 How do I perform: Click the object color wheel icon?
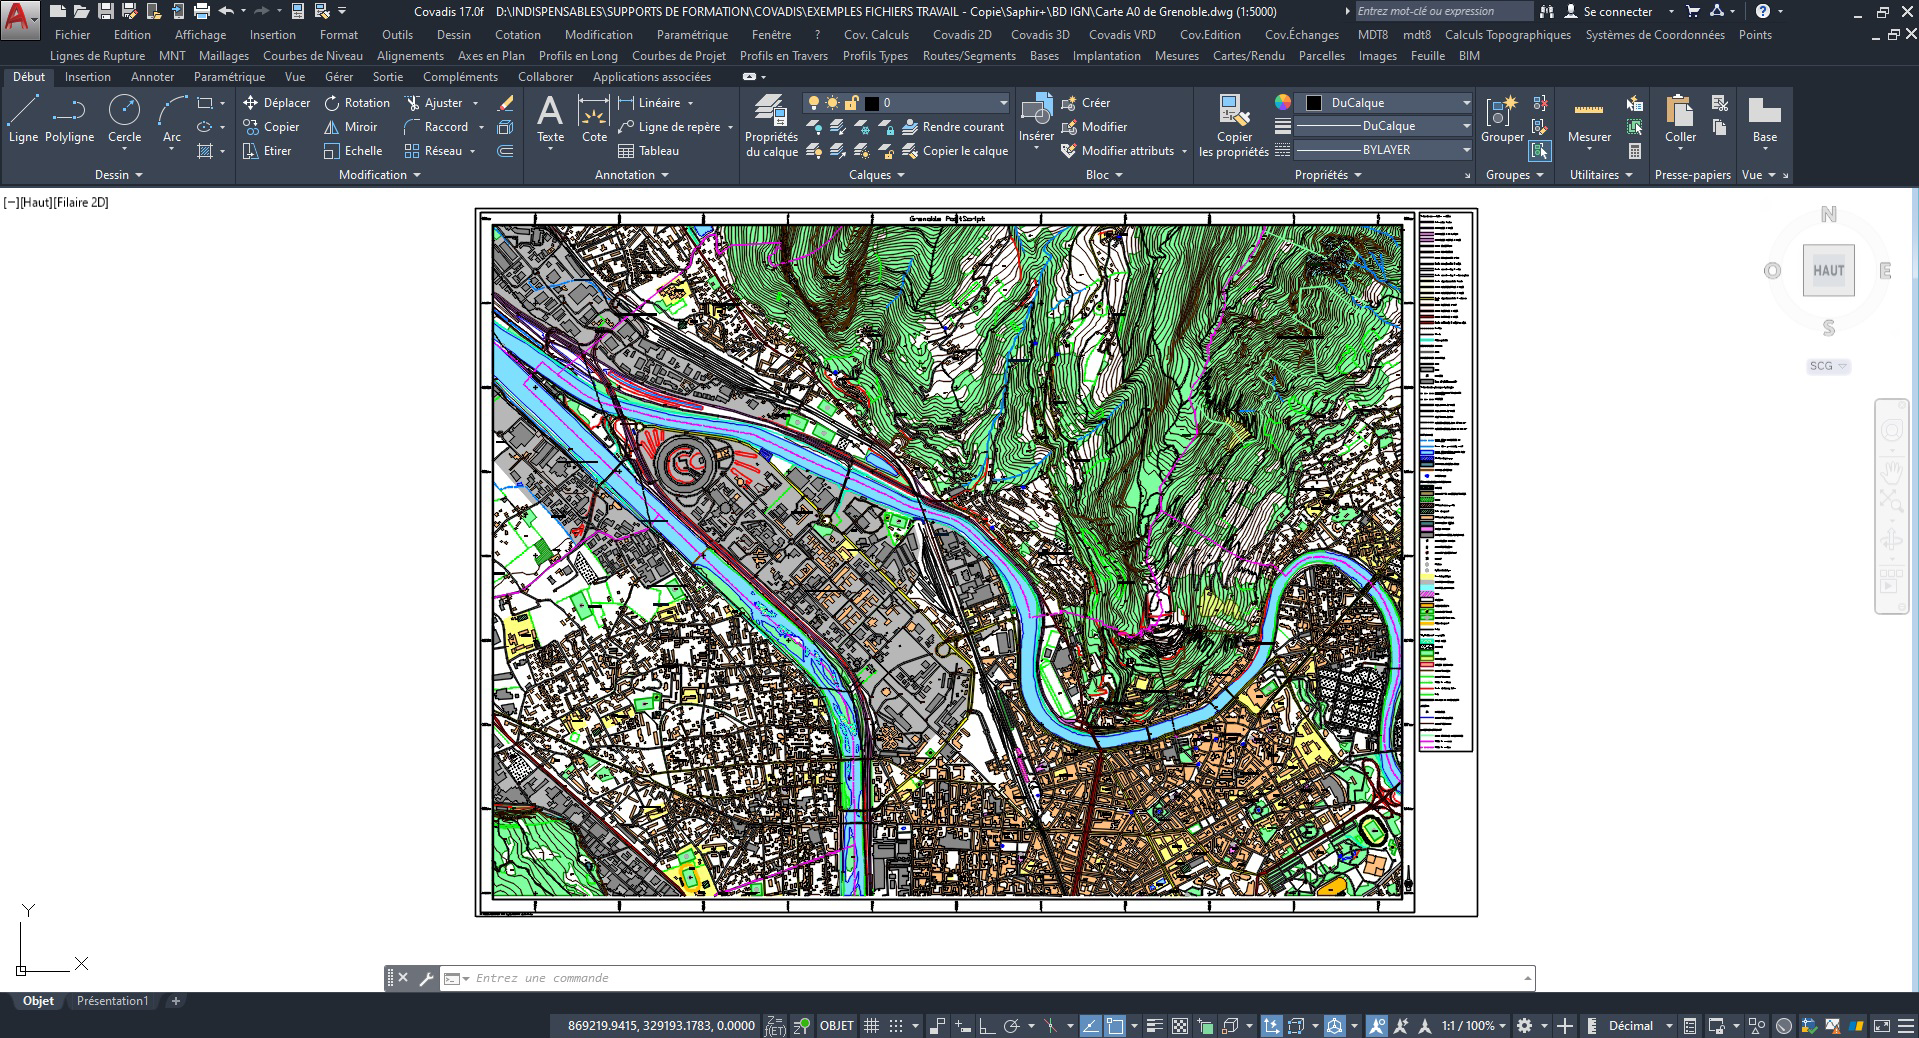(1283, 102)
